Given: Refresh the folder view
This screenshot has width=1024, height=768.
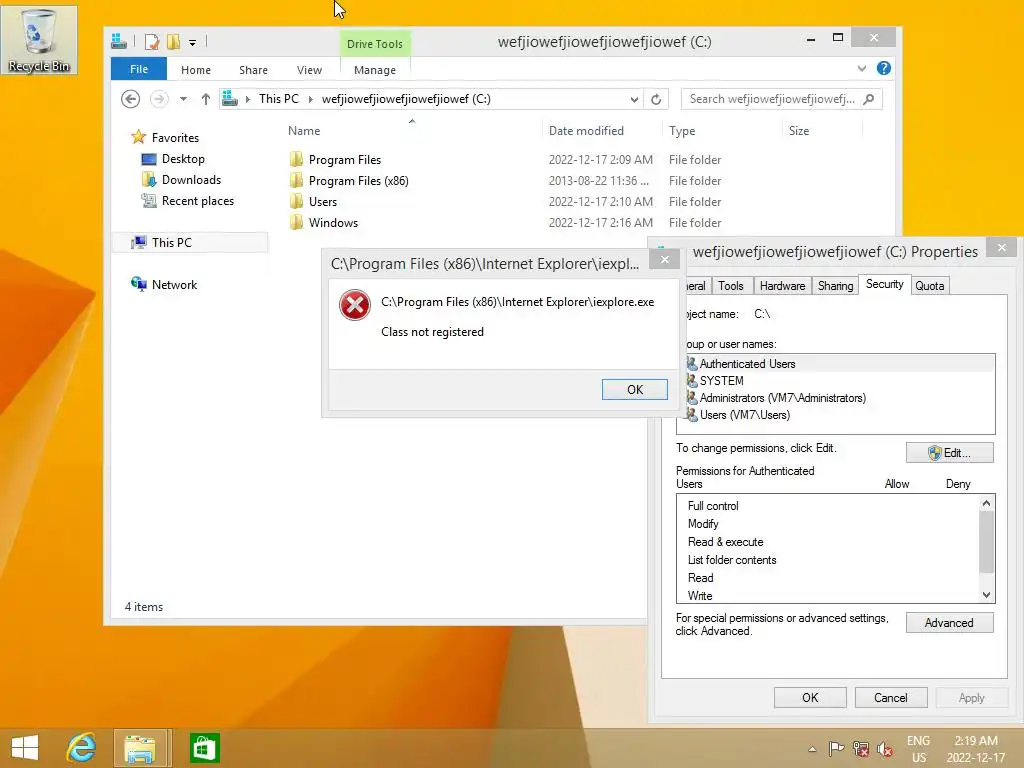Looking at the screenshot, I should click(x=656, y=99).
